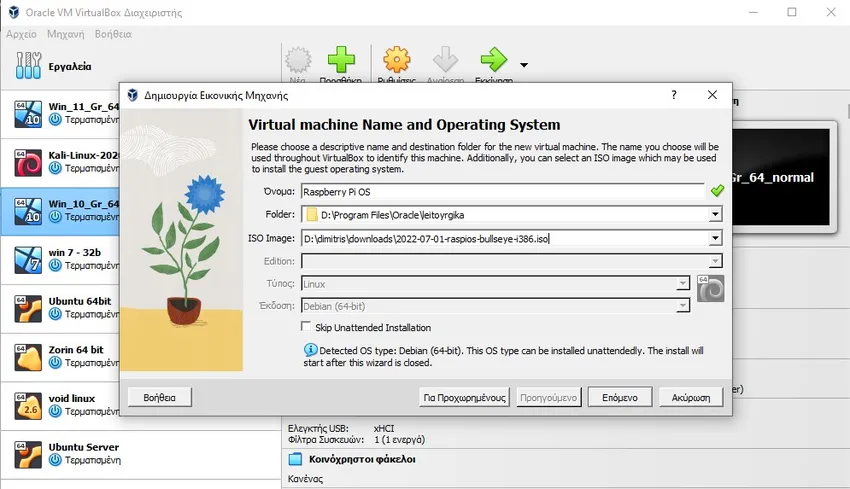The height and width of the screenshot is (489, 850).
Task: Click the green plus Add machine icon
Action: (341, 60)
